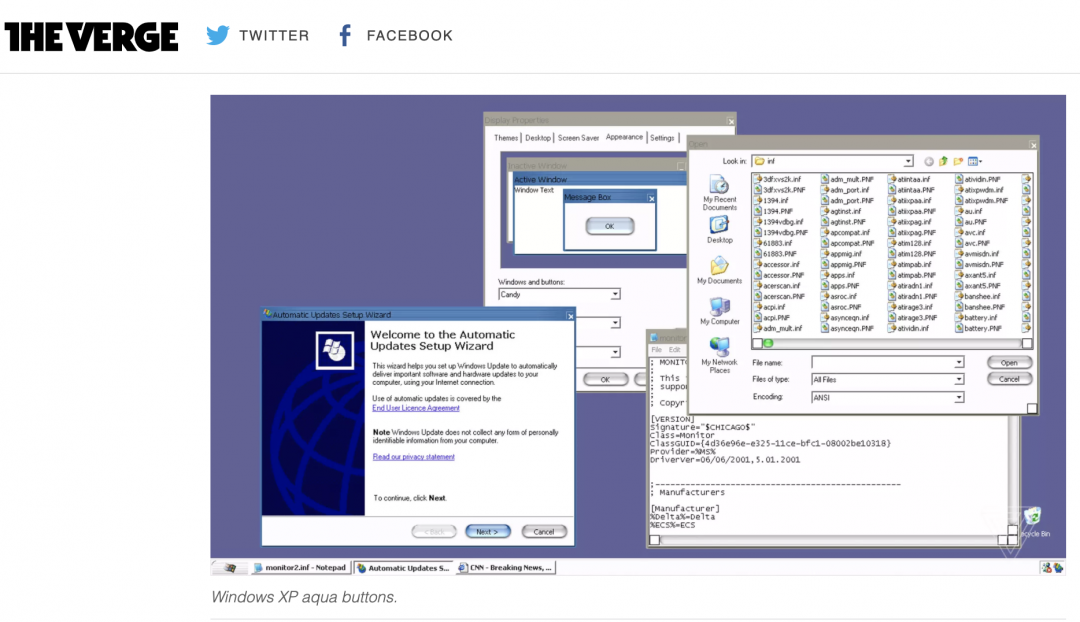Expand the Look in folder dropdown
The image size is (1080, 622).
tap(908, 161)
